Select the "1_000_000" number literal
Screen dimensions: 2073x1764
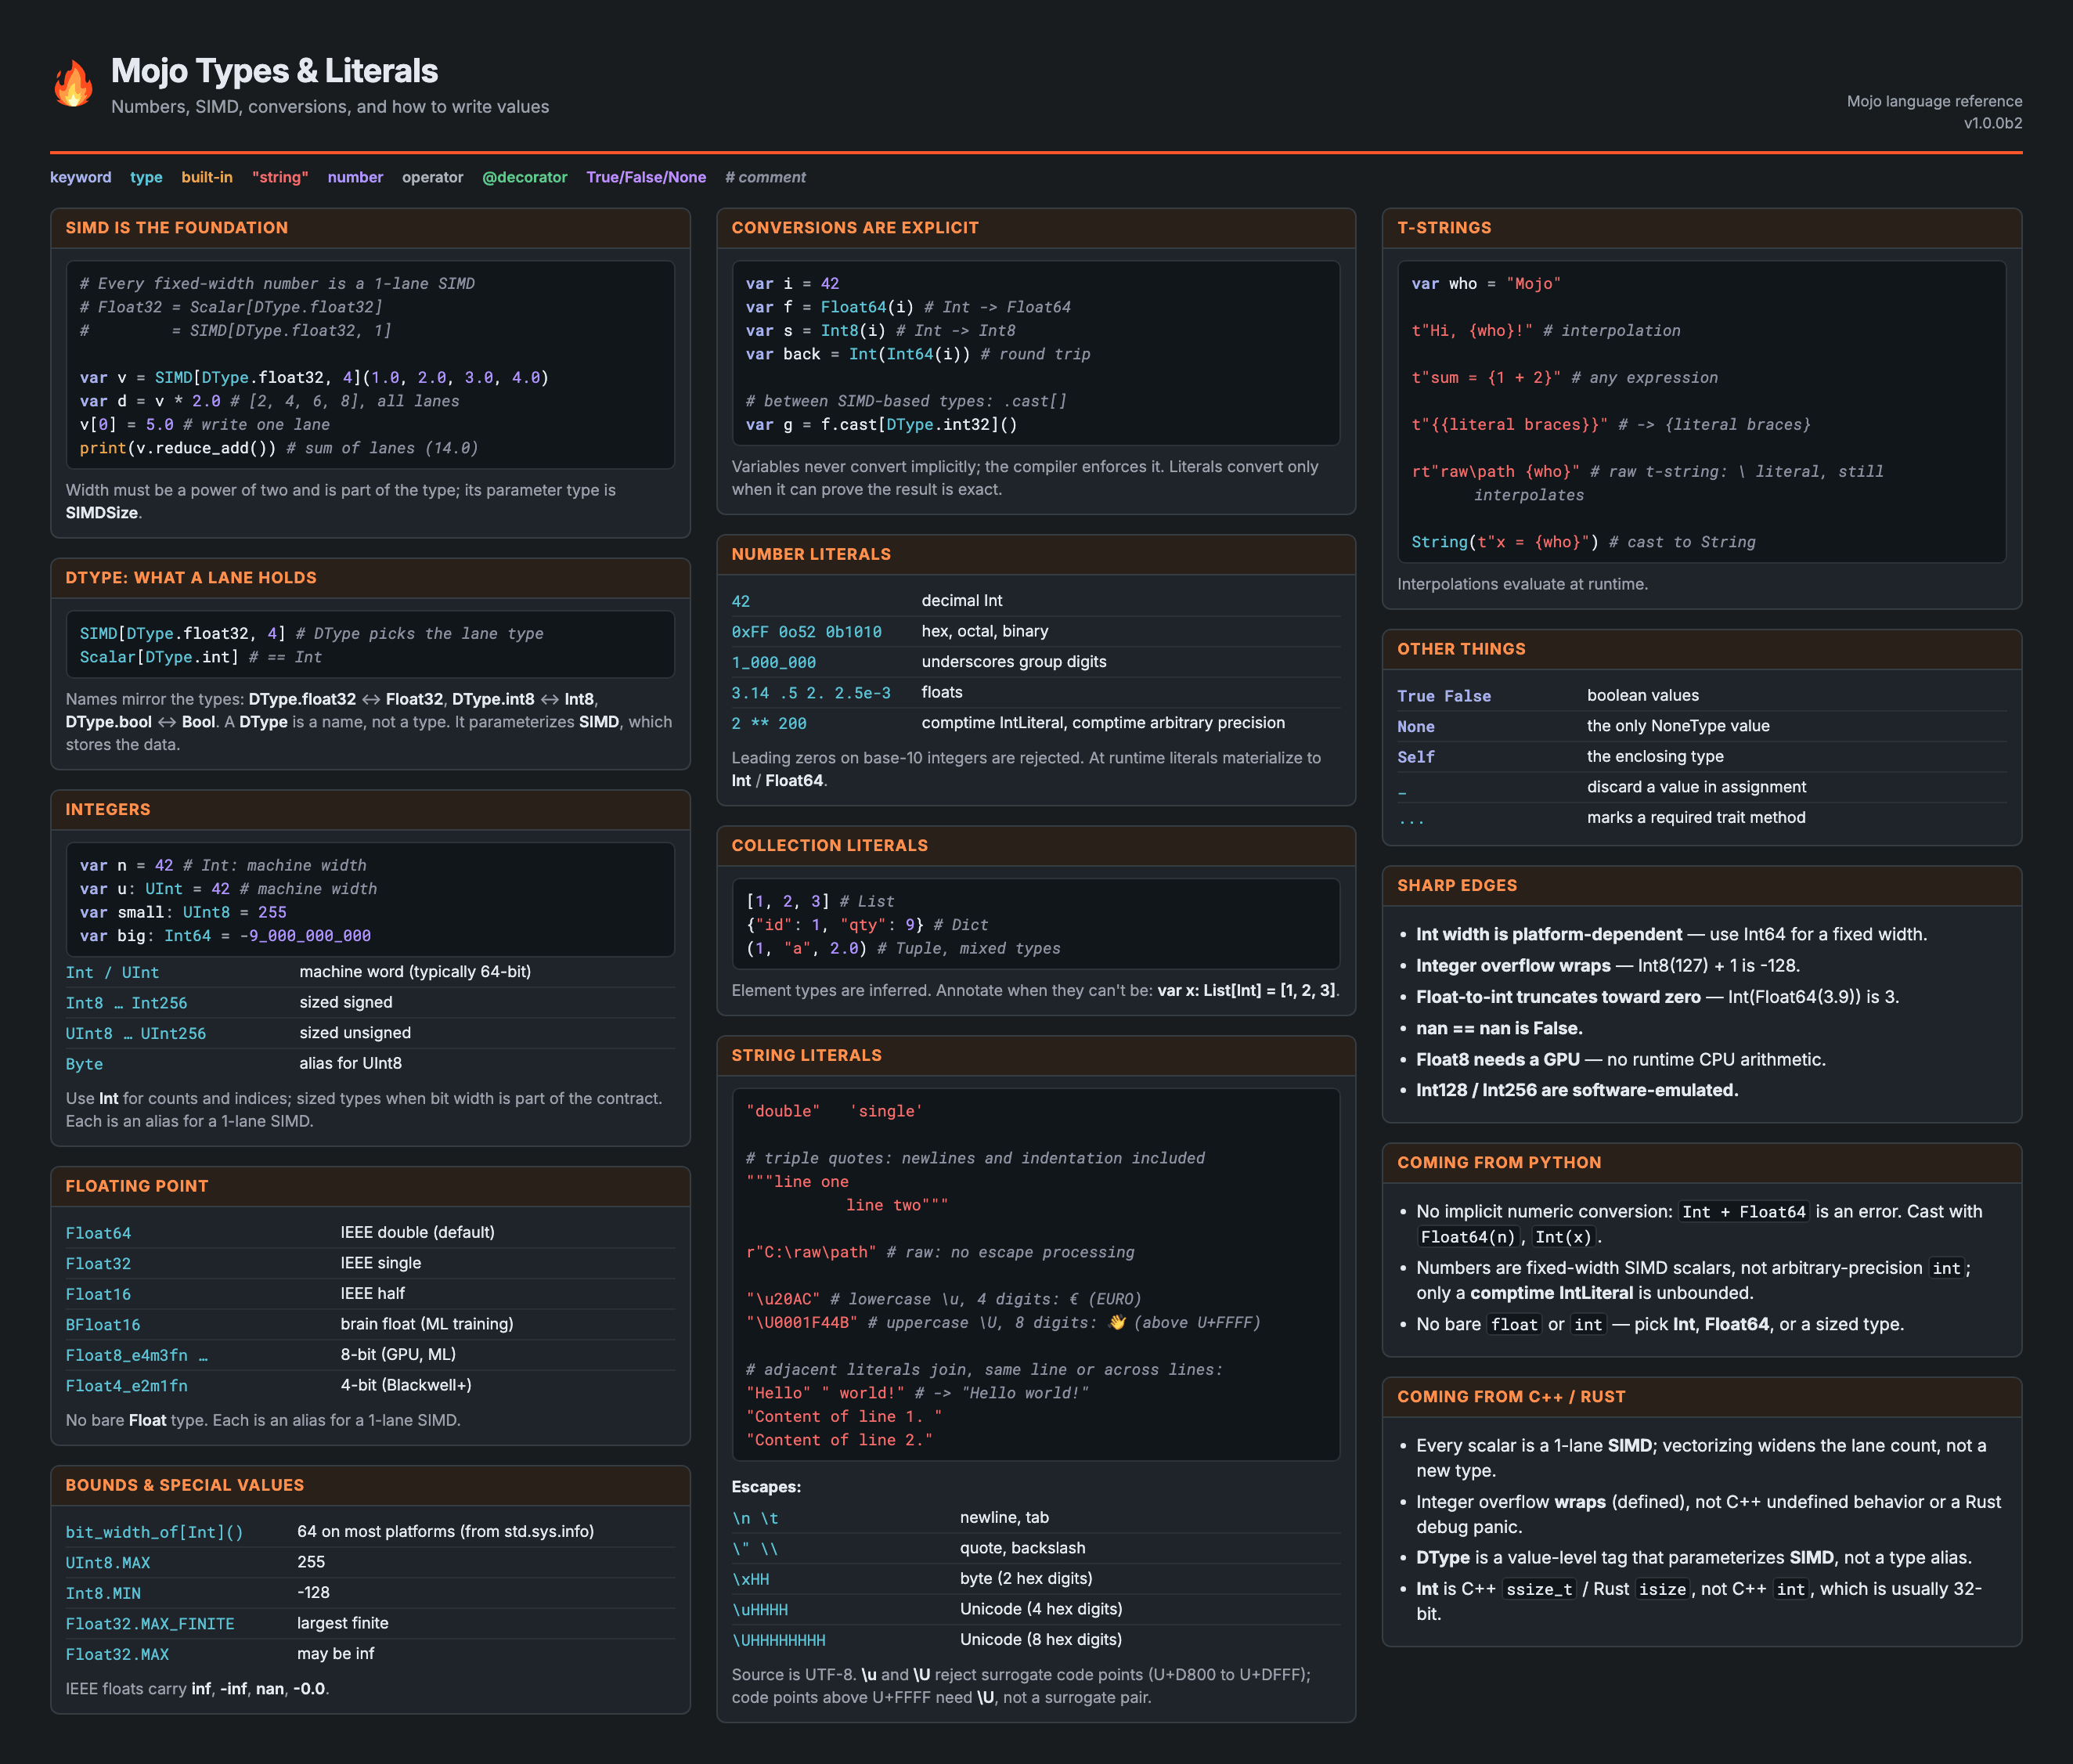774,663
